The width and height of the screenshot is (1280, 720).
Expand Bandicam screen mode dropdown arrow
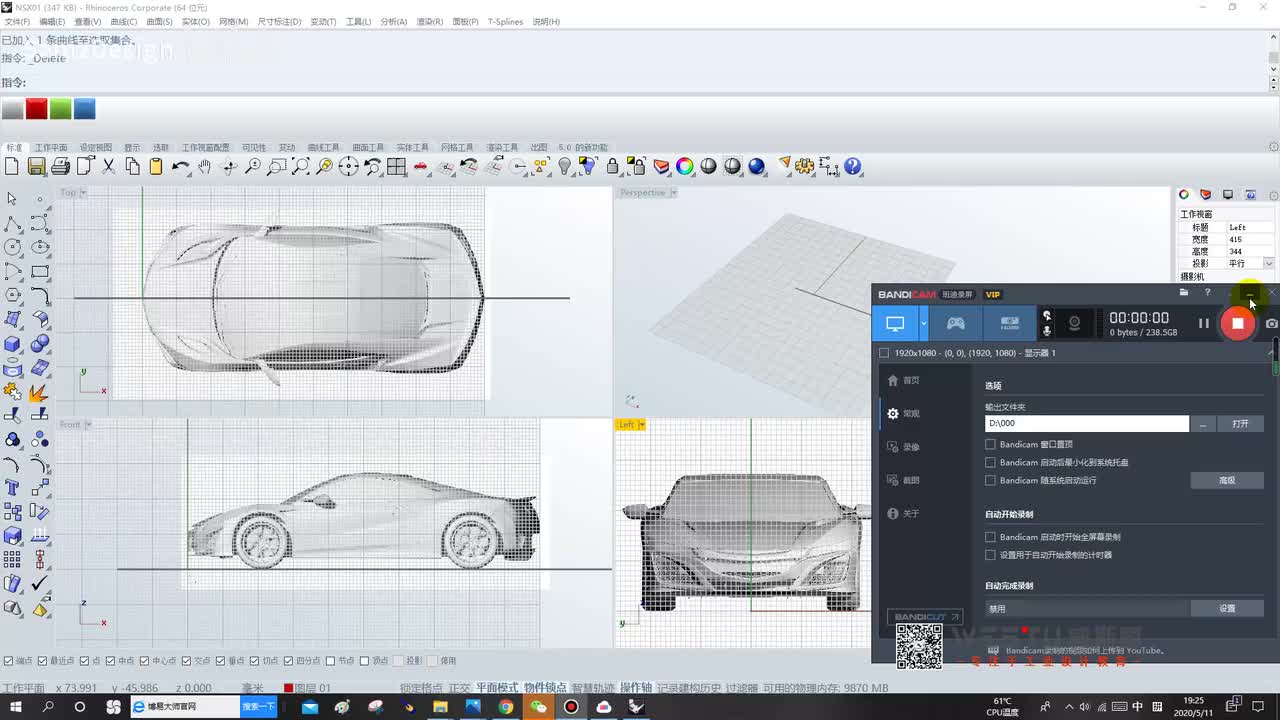tap(924, 323)
